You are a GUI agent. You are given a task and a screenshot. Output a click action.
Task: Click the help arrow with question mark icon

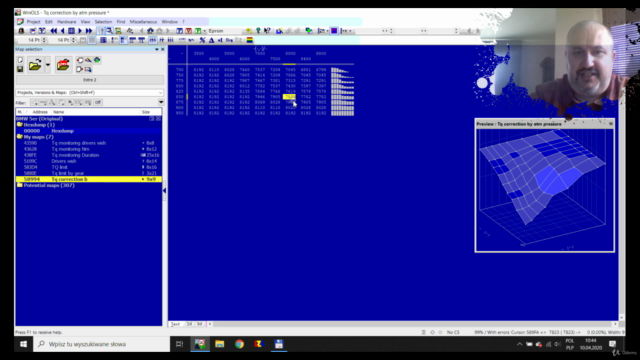[267, 31]
